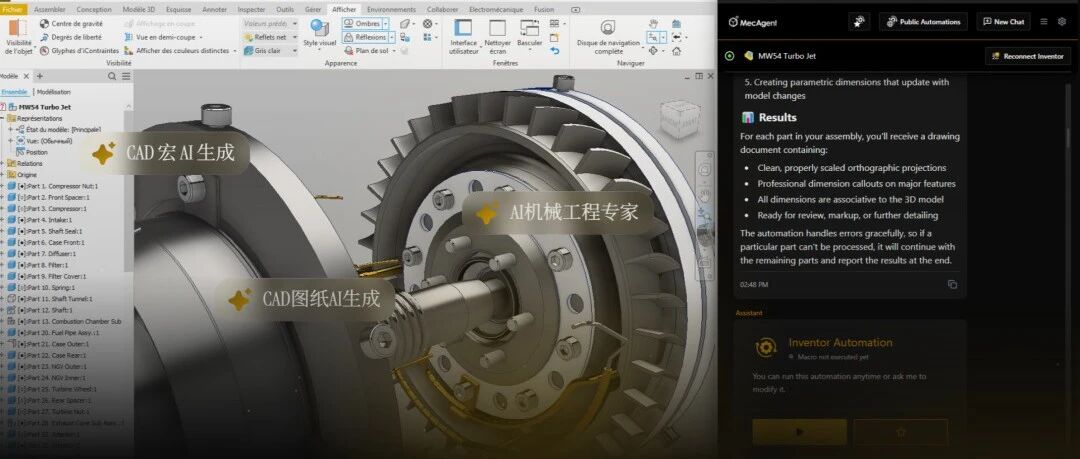
Task: Open MecAgent settings gear
Action: (1062, 22)
